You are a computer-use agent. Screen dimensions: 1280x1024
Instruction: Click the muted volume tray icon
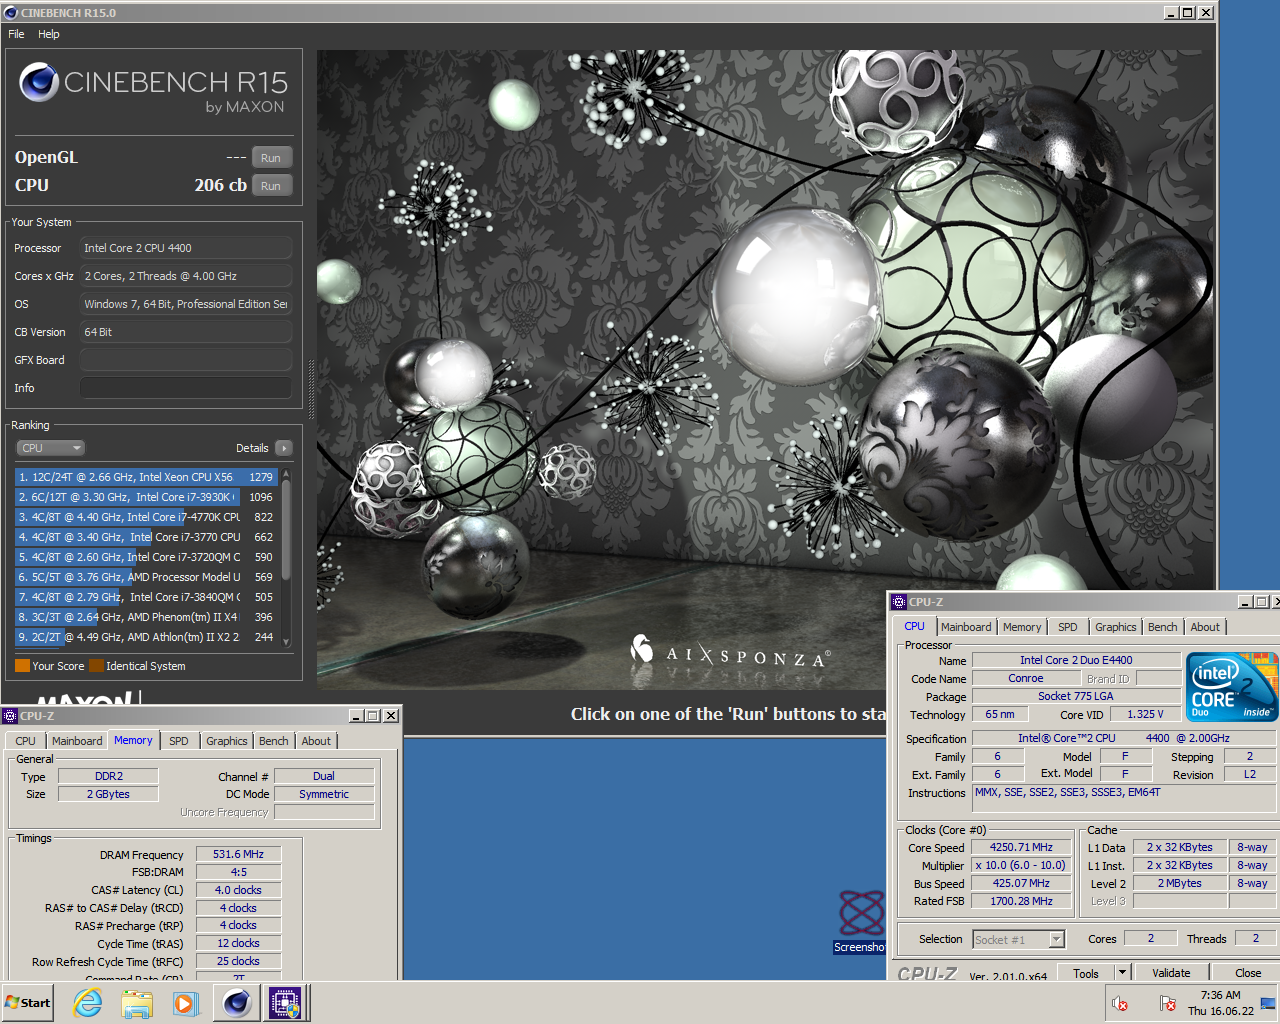point(1120,1003)
